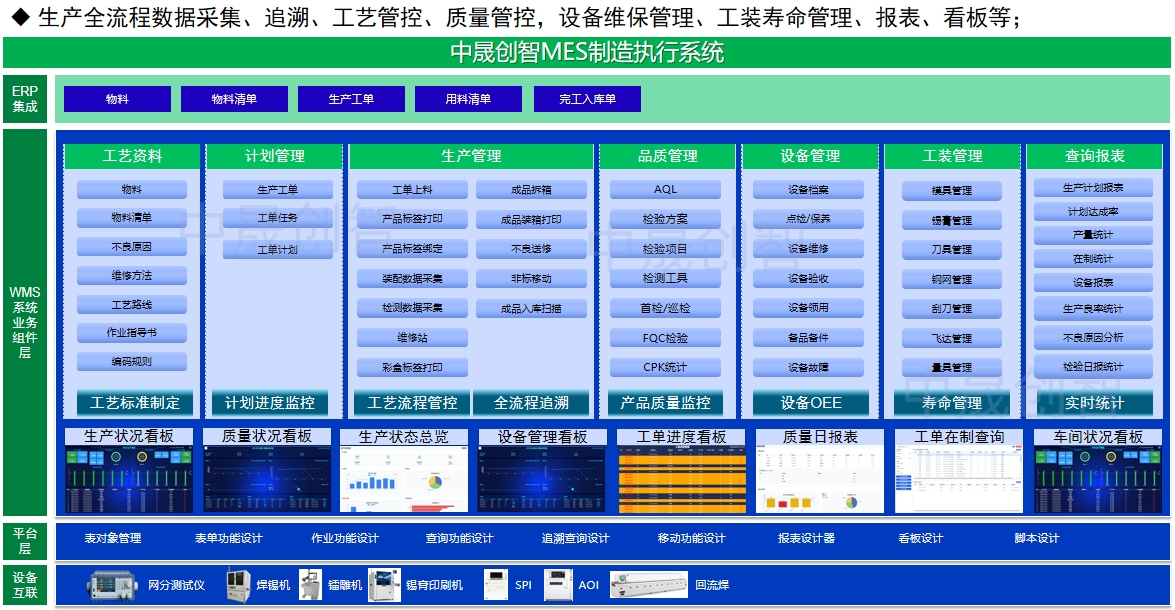1175x610 pixels.
Task: Click the FQC检验 item
Action: click(665, 338)
